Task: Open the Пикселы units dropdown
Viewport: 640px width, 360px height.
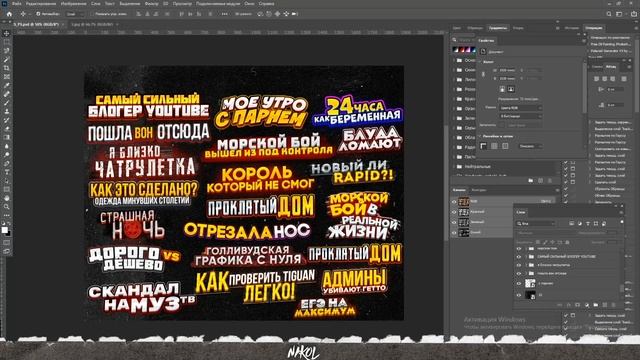Action: 530,146
